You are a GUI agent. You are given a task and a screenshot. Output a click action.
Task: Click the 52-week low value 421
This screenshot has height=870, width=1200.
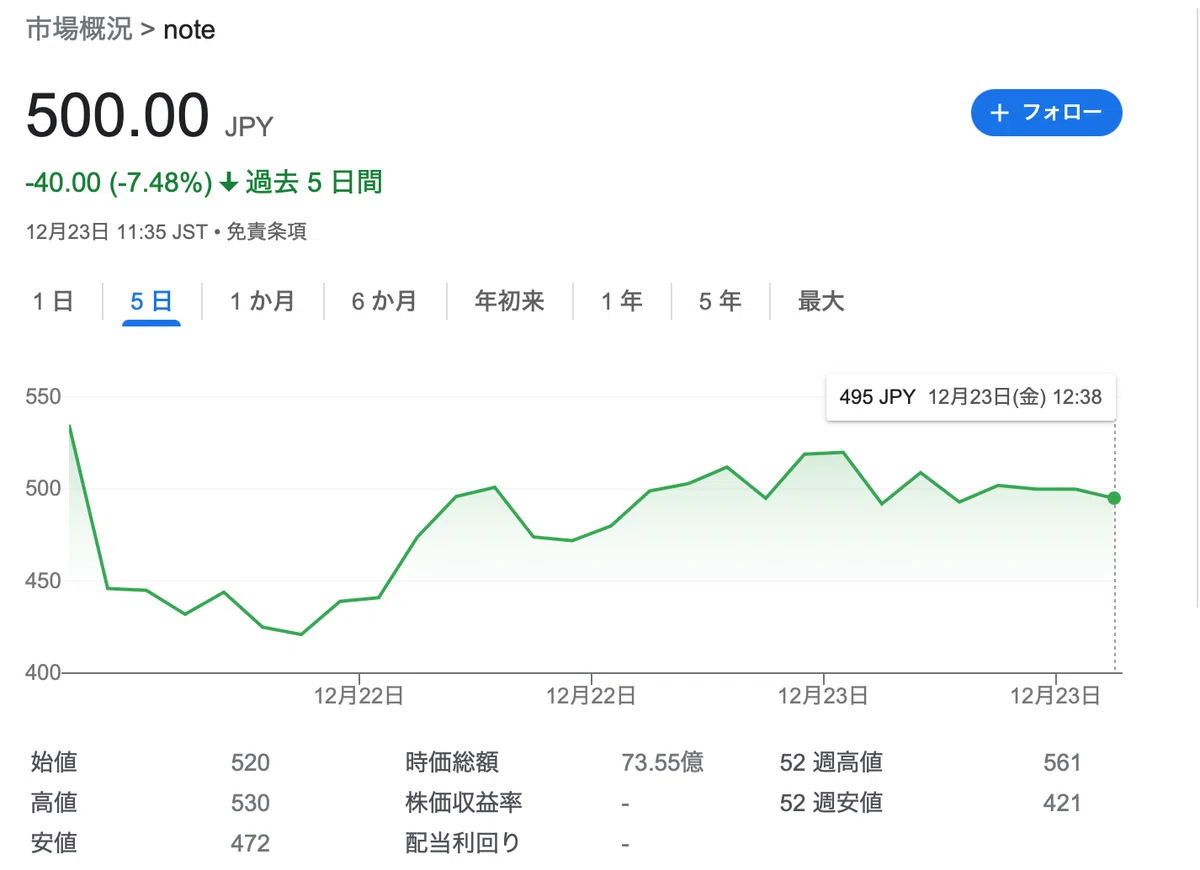click(x=1062, y=803)
